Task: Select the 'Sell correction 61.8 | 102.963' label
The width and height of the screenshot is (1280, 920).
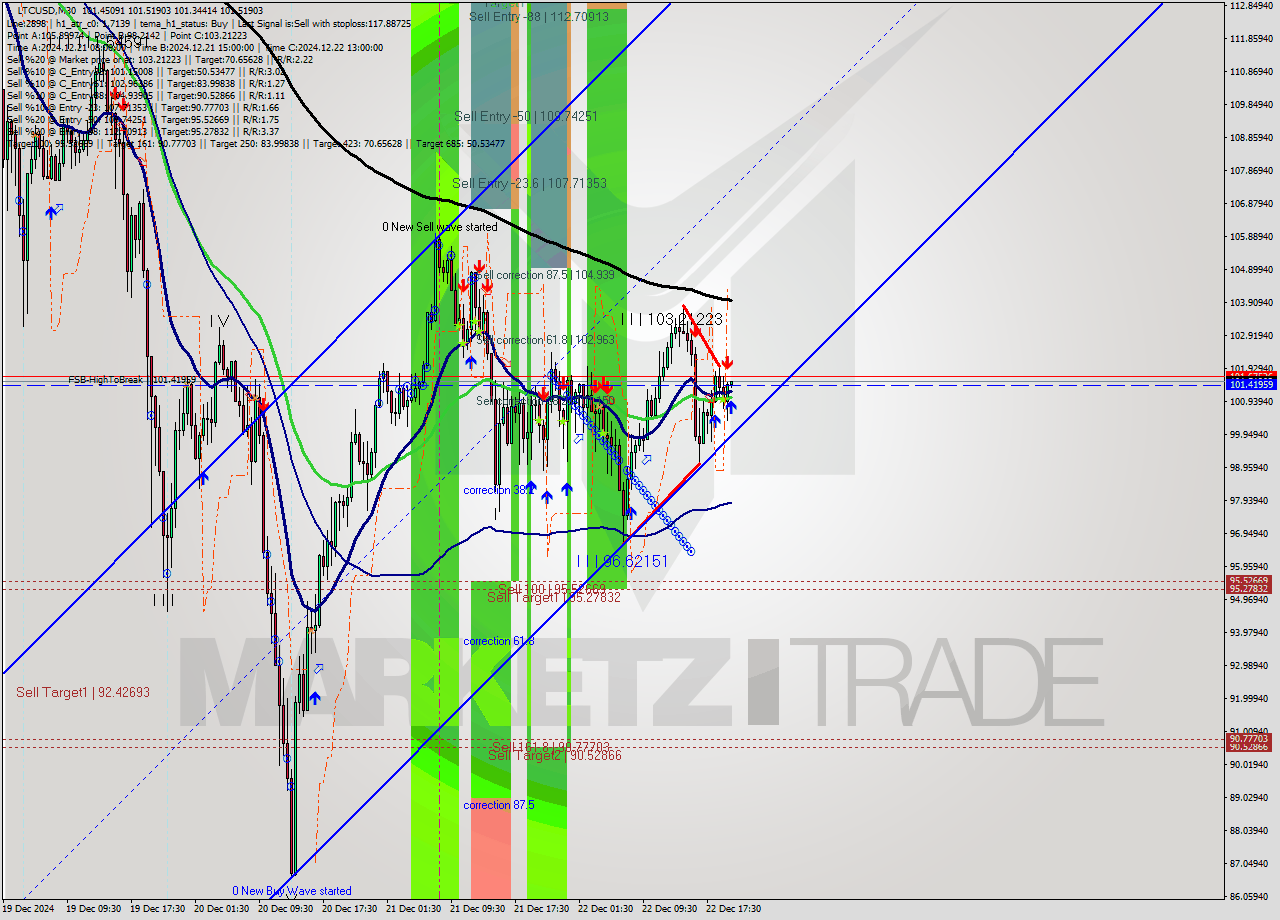Action: 545,340
